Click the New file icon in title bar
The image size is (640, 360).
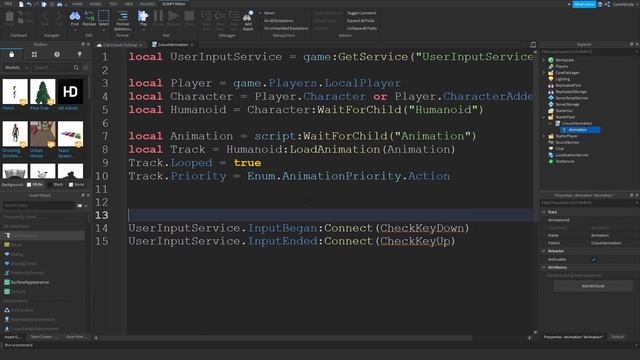click(21, 4)
